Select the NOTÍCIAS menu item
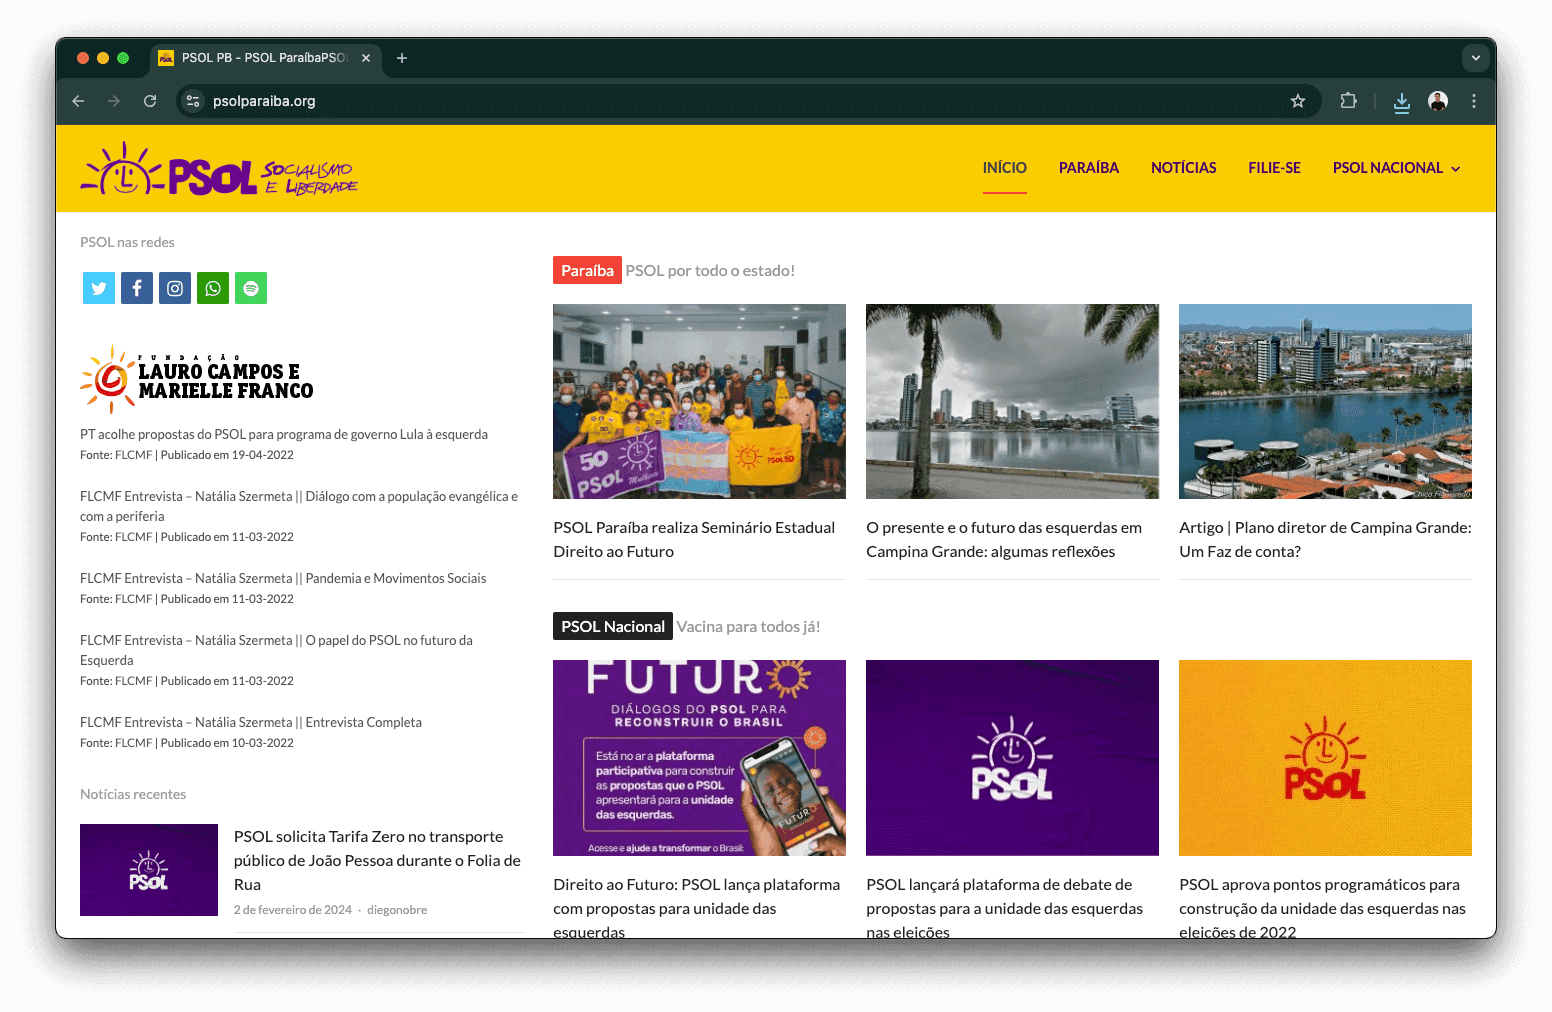The width and height of the screenshot is (1552, 1012). [1183, 168]
